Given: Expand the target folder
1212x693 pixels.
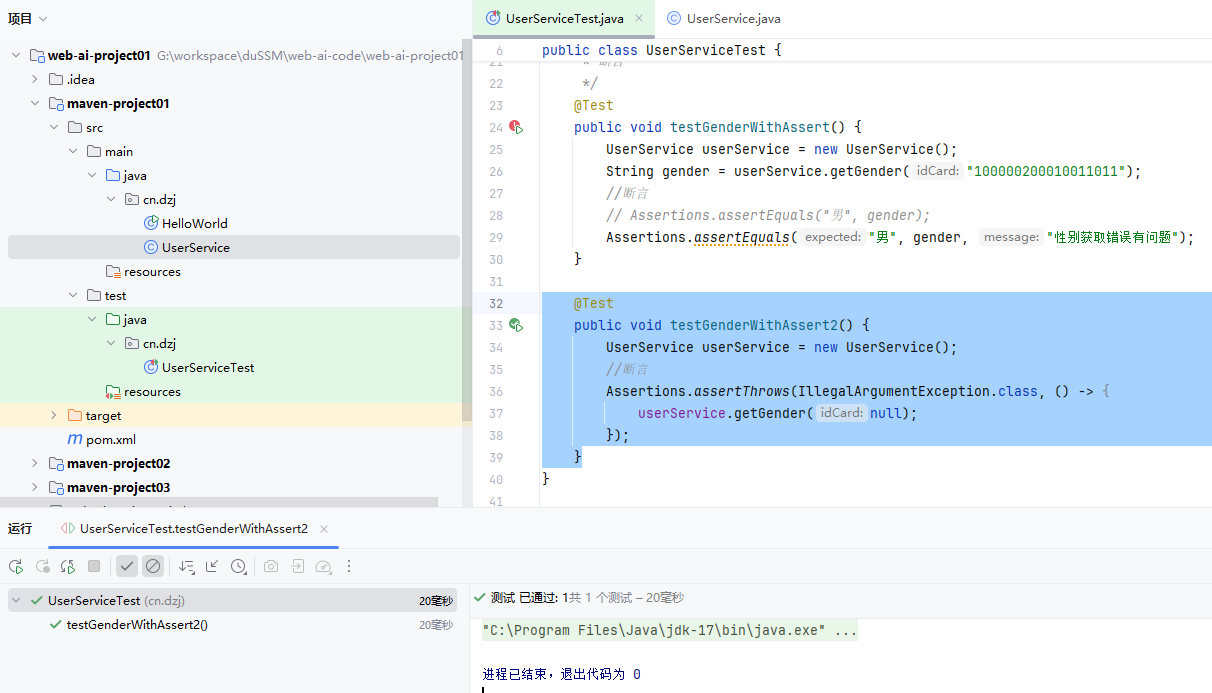Looking at the screenshot, I should click(x=54, y=415).
